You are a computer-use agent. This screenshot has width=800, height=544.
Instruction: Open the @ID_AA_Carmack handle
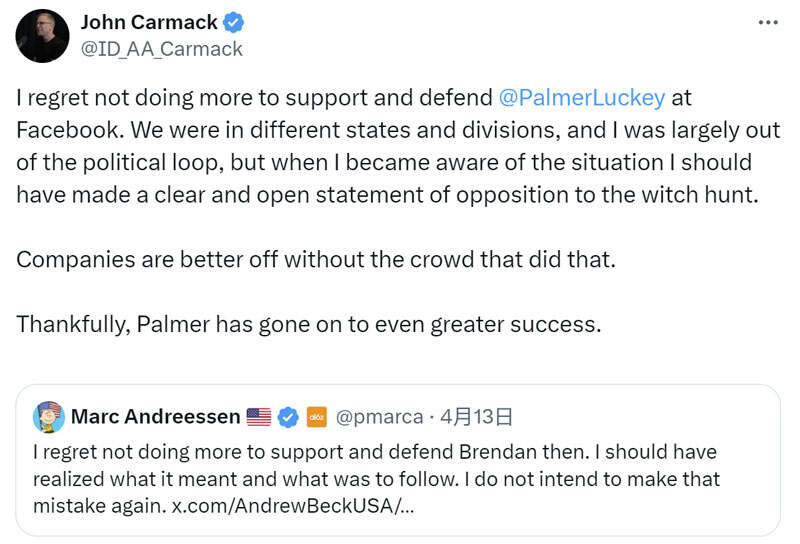pos(161,48)
